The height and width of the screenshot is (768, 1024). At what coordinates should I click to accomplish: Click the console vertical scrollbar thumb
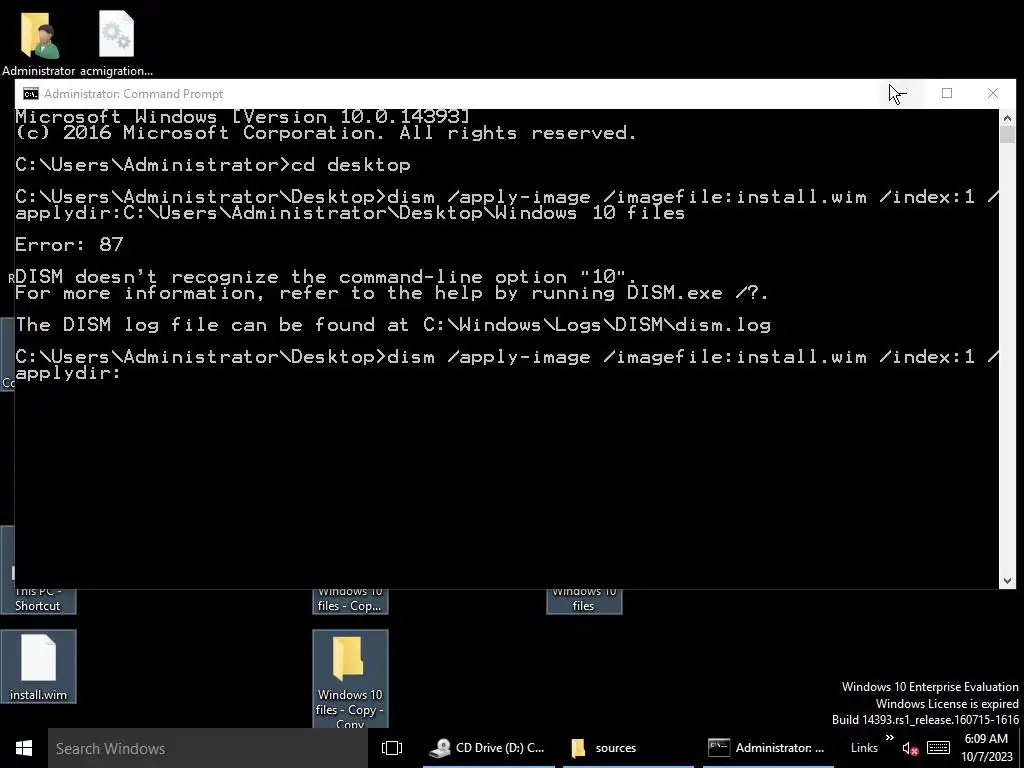tap(1007, 135)
